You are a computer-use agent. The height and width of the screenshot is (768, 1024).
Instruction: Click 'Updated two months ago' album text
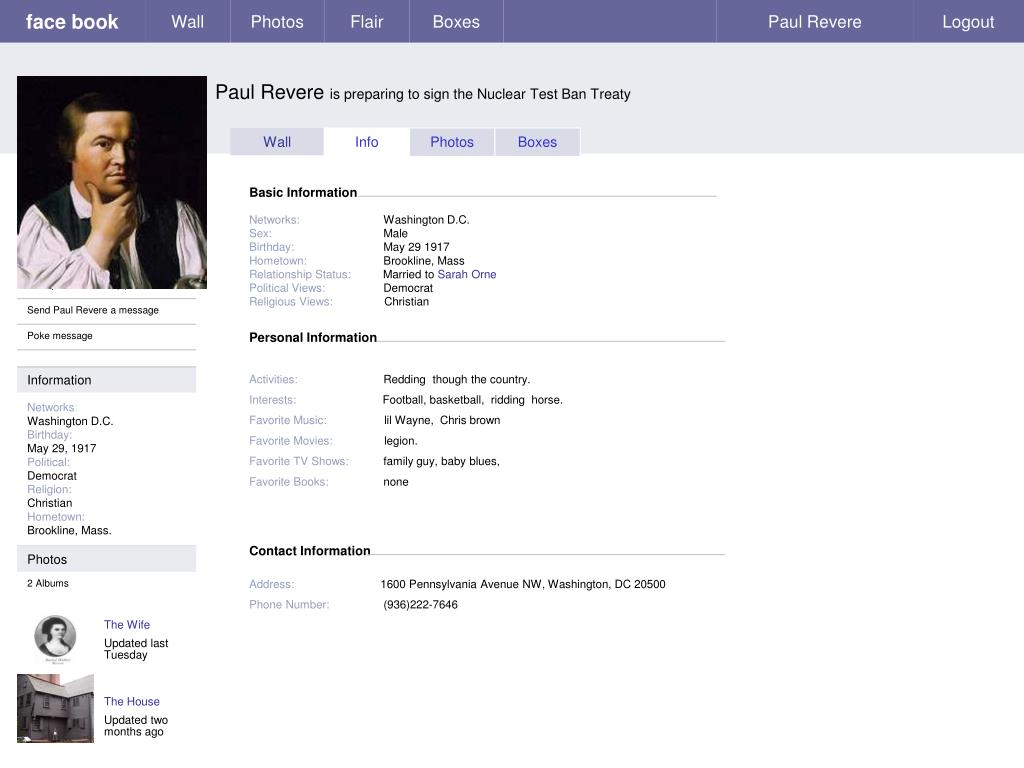click(136, 726)
